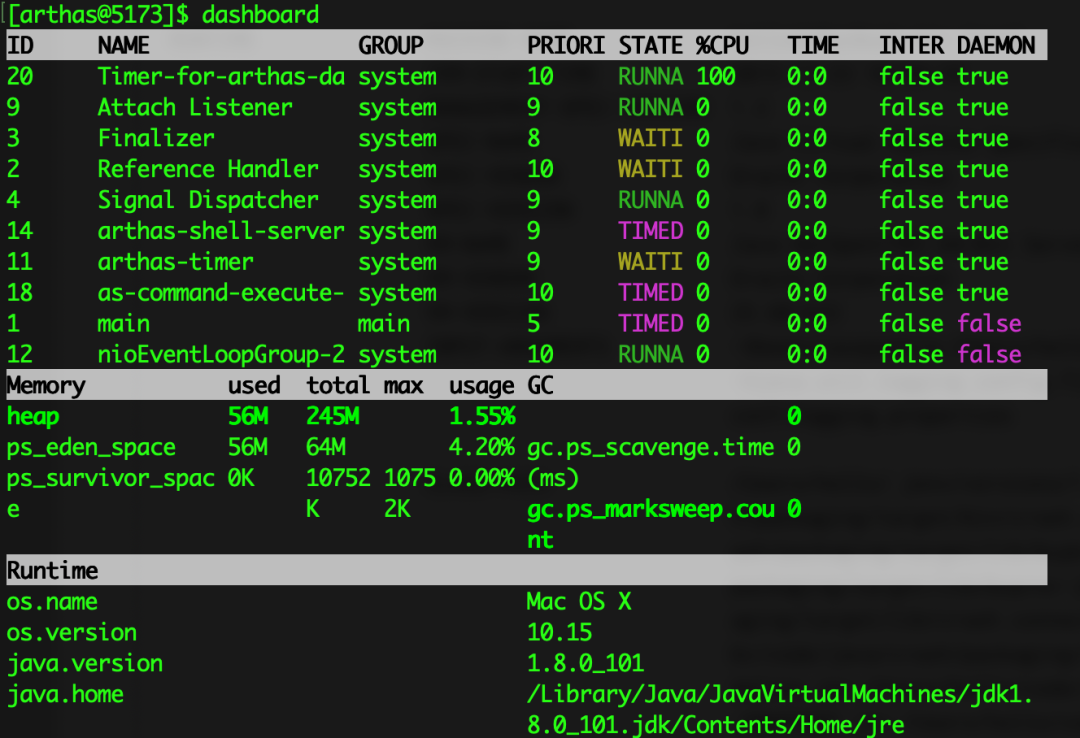Image resolution: width=1080 pixels, height=738 pixels.
Task: Click the arthas-shell-server thread name
Action: point(221,231)
